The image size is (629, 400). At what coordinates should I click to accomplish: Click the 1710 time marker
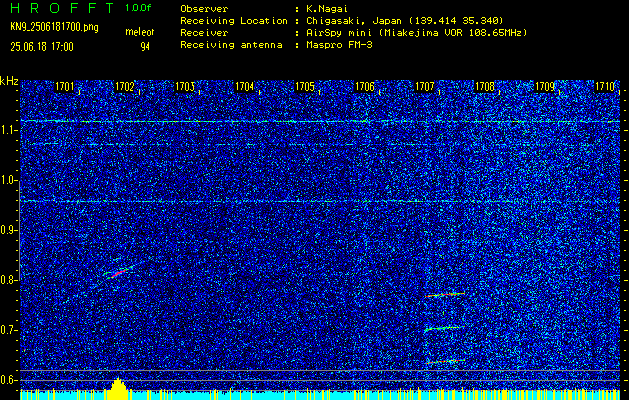pos(605,87)
